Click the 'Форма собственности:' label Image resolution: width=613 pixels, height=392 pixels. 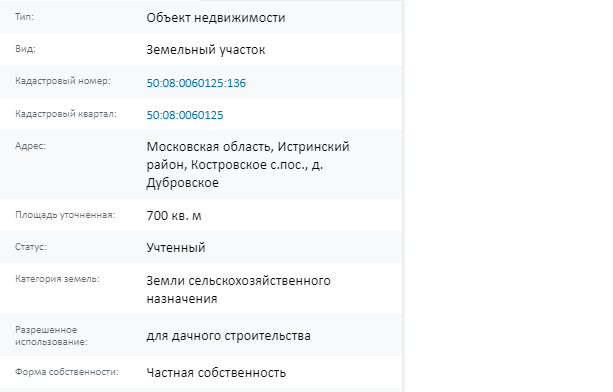[x=66, y=372]
